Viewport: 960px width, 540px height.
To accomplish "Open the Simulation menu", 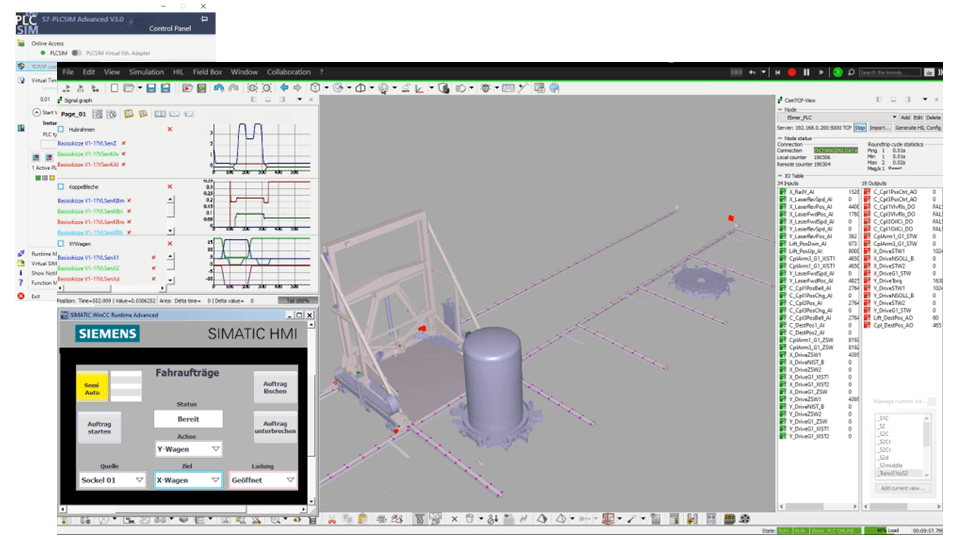I will (x=146, y=72).
